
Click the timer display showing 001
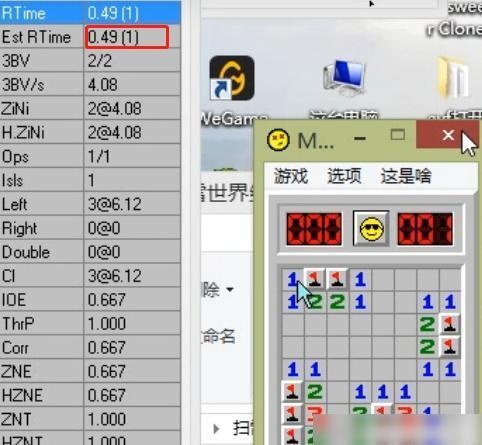[x=425, y=229]
